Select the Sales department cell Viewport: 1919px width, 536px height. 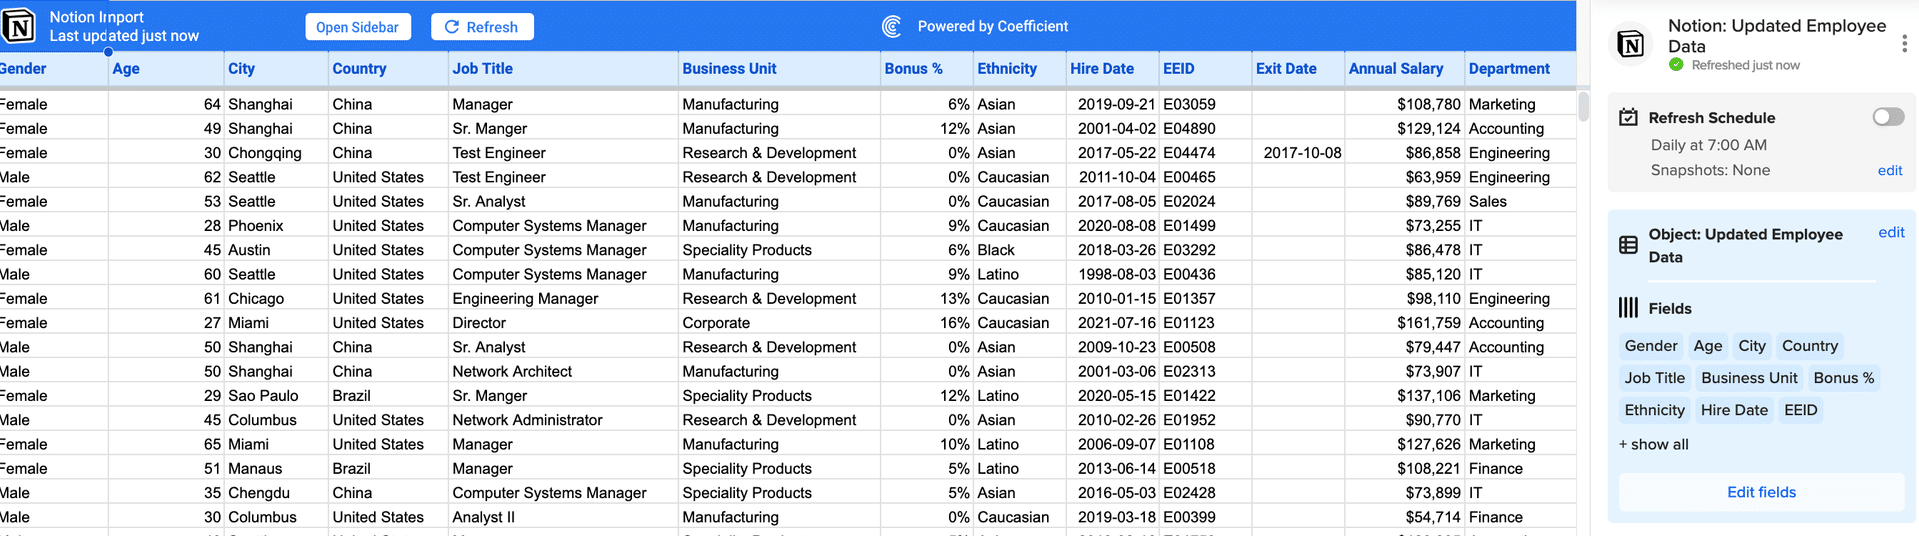pyautogui.click(x=1520, y=201)
